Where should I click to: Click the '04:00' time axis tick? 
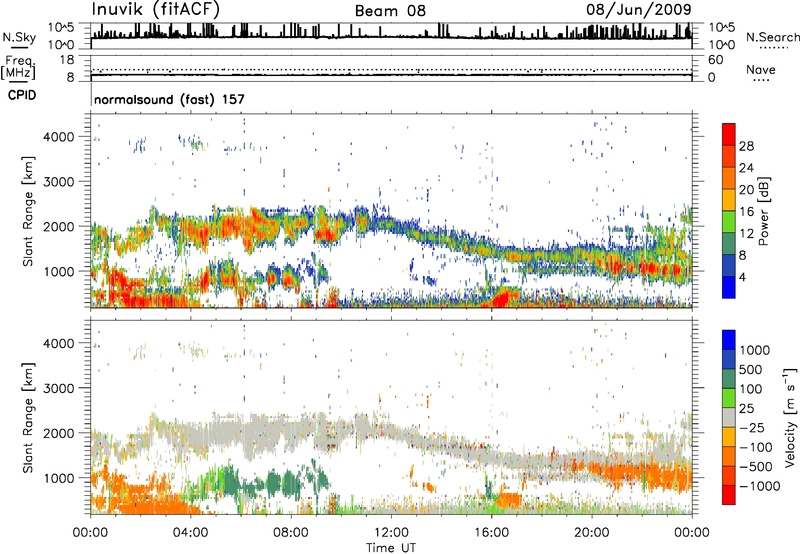[190, 533]
